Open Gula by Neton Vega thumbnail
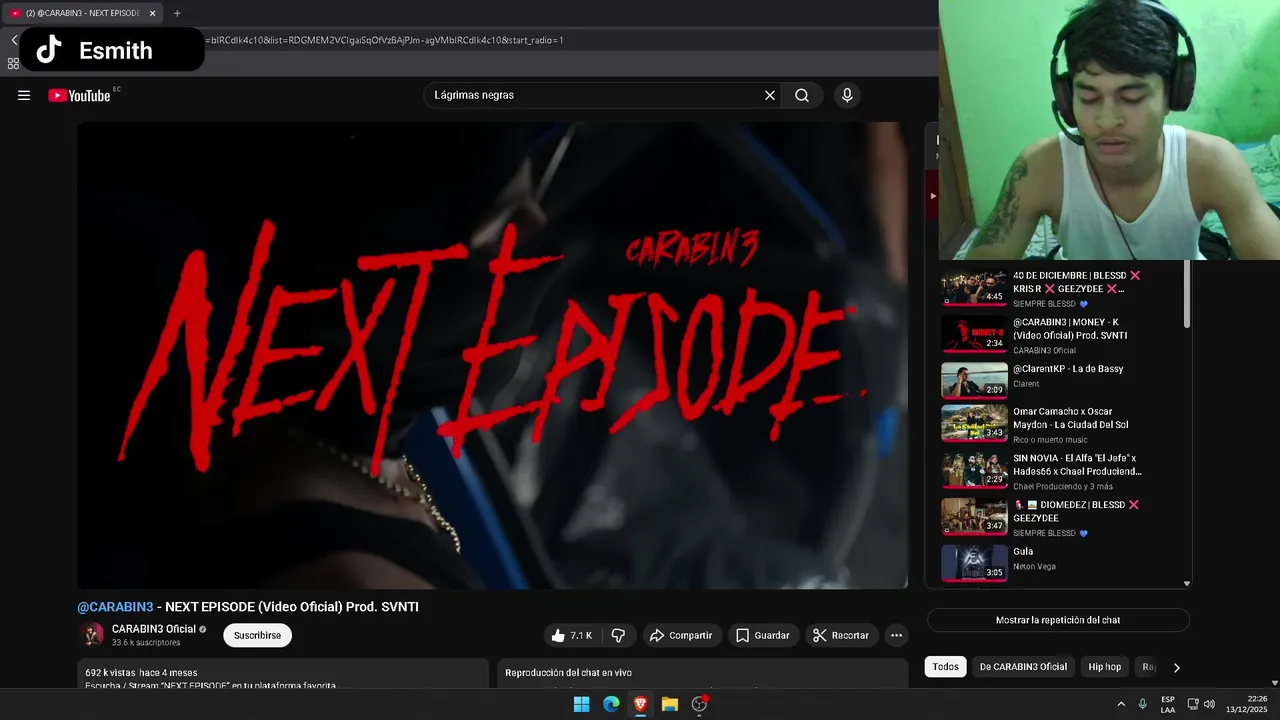This screenshot has height=720, width=1280. coord(974,563)
